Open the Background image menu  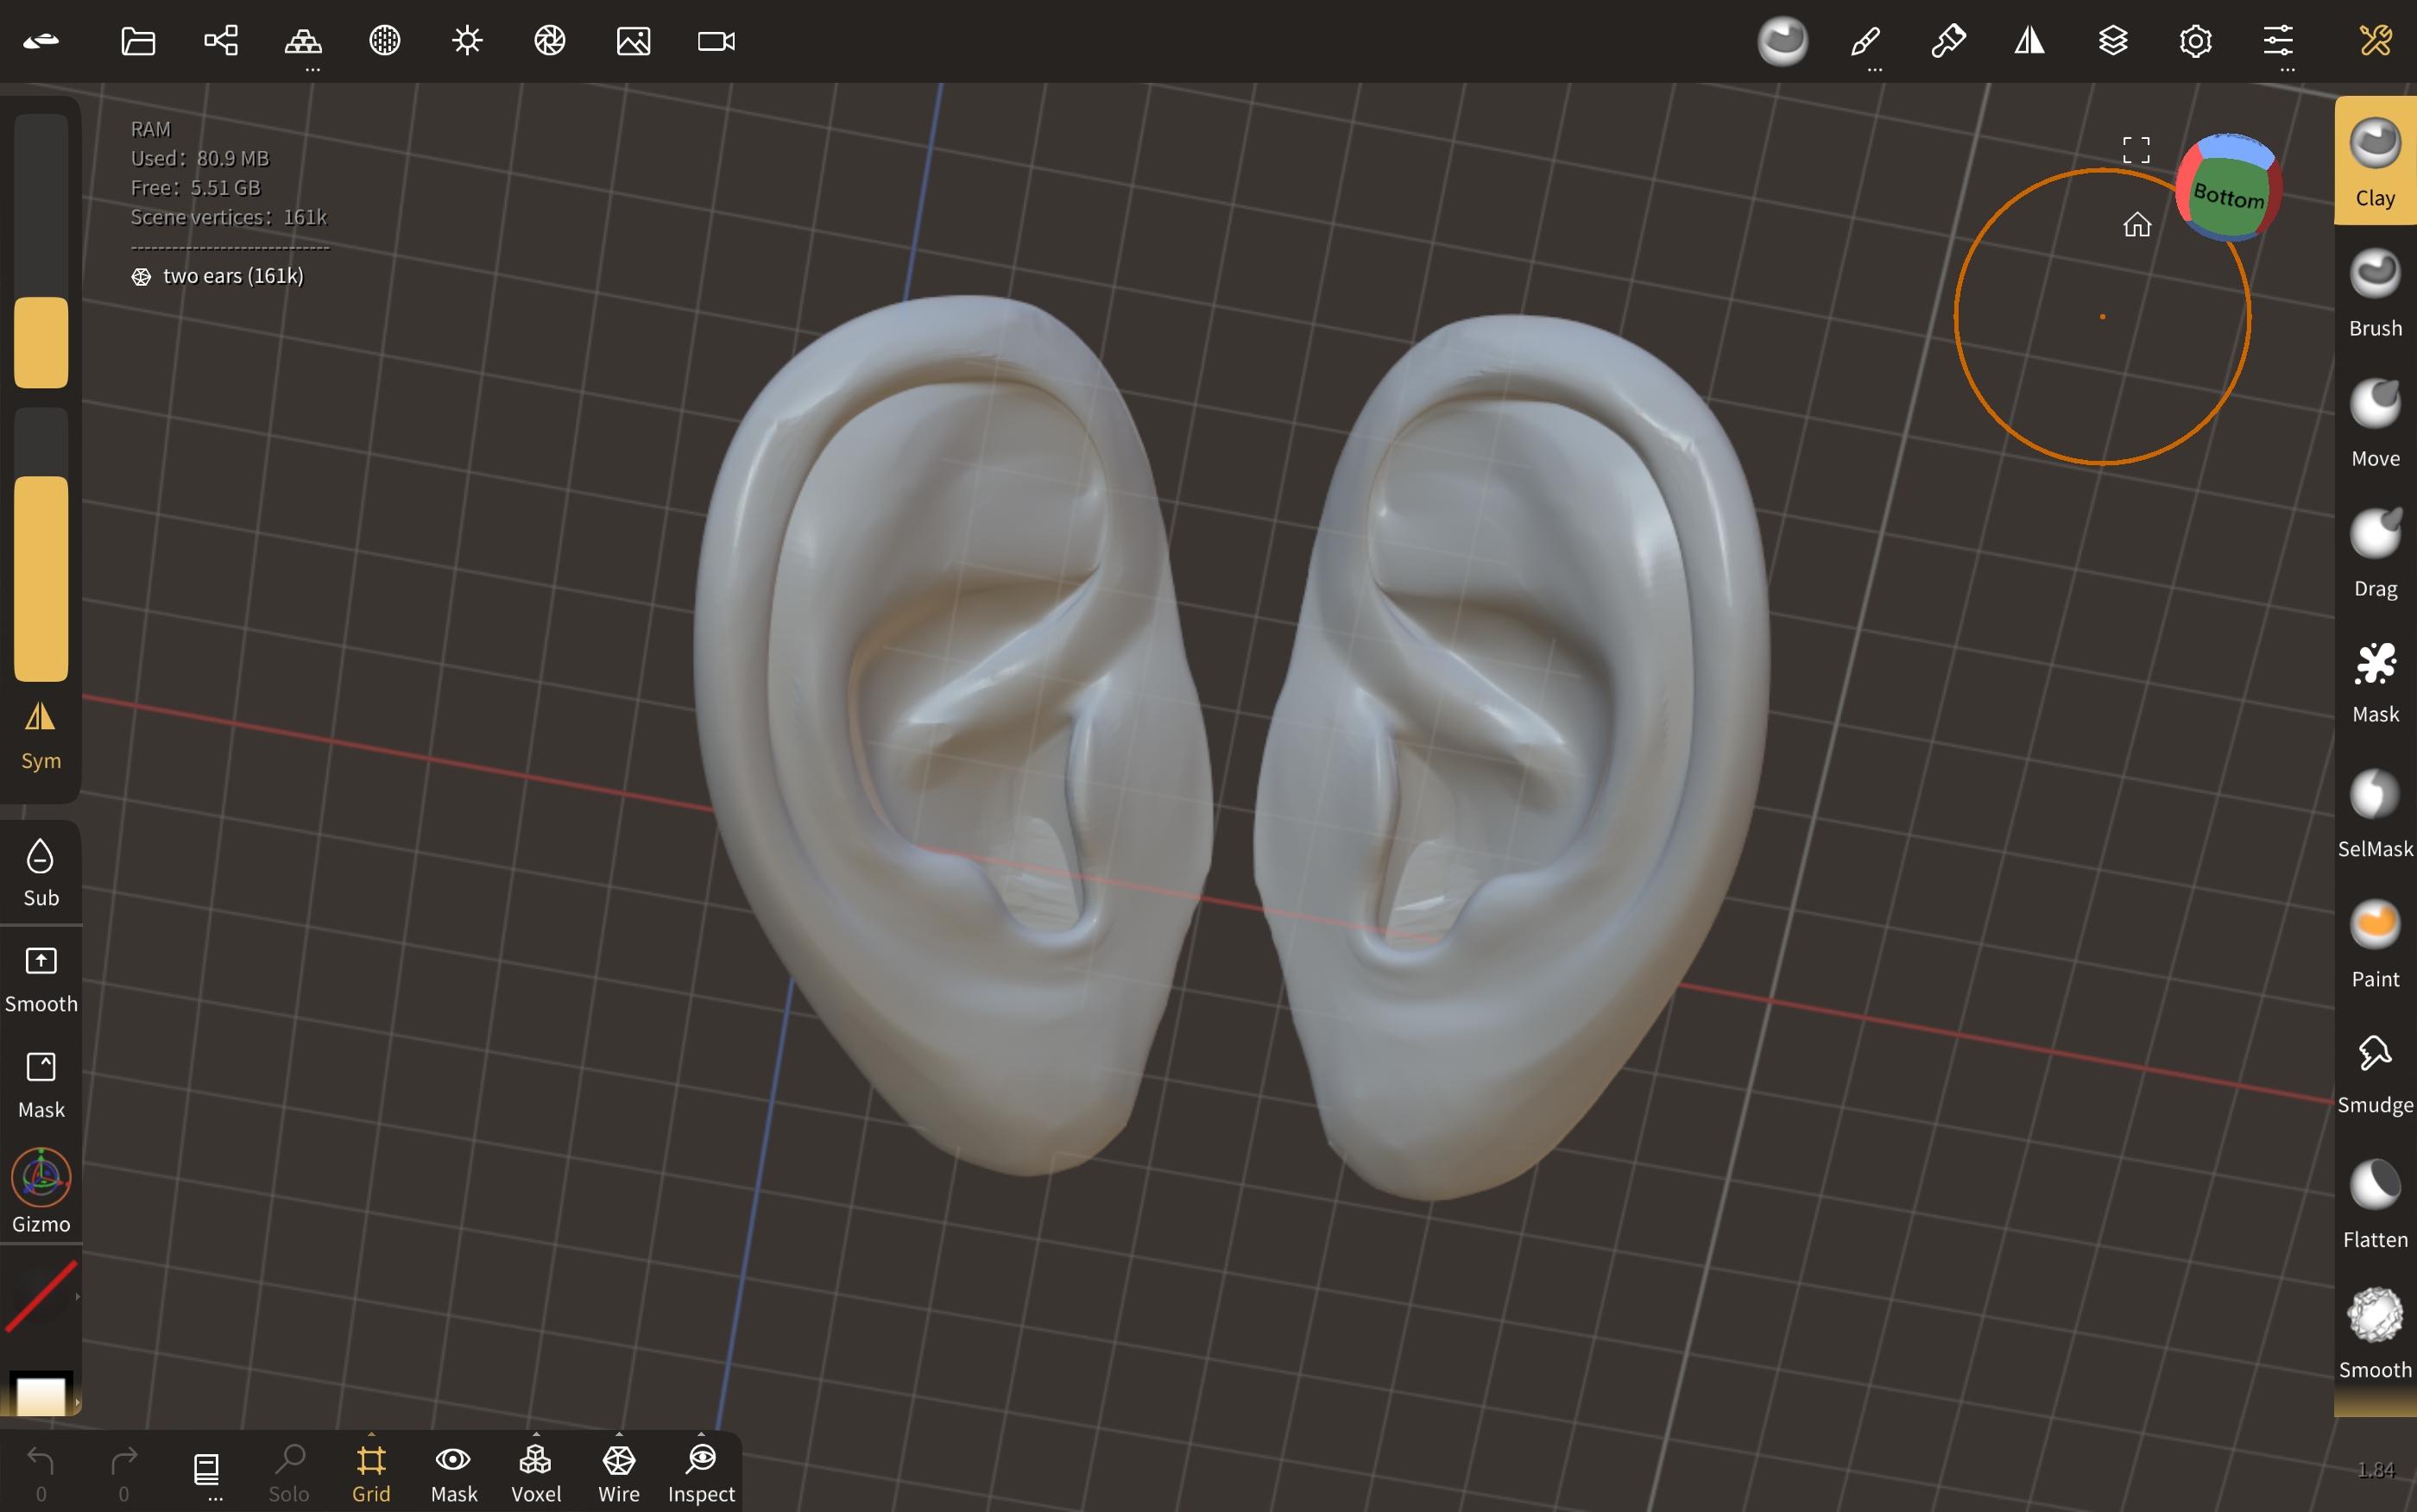pos(633,41)
